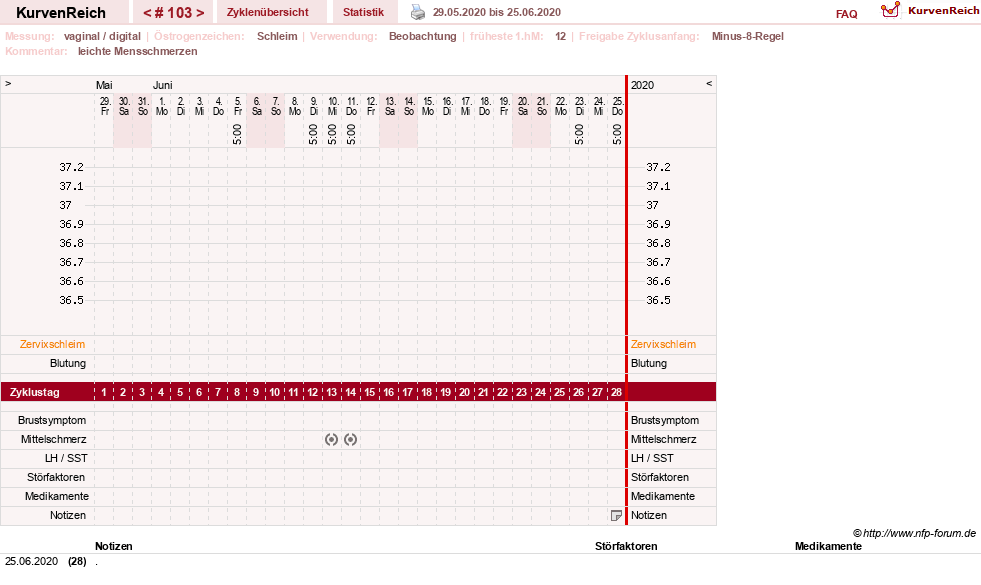The width and height of the screenshot is (981, 585).
Task: Click the früheste 1.hM value '12'
Action: coord(561,36)
